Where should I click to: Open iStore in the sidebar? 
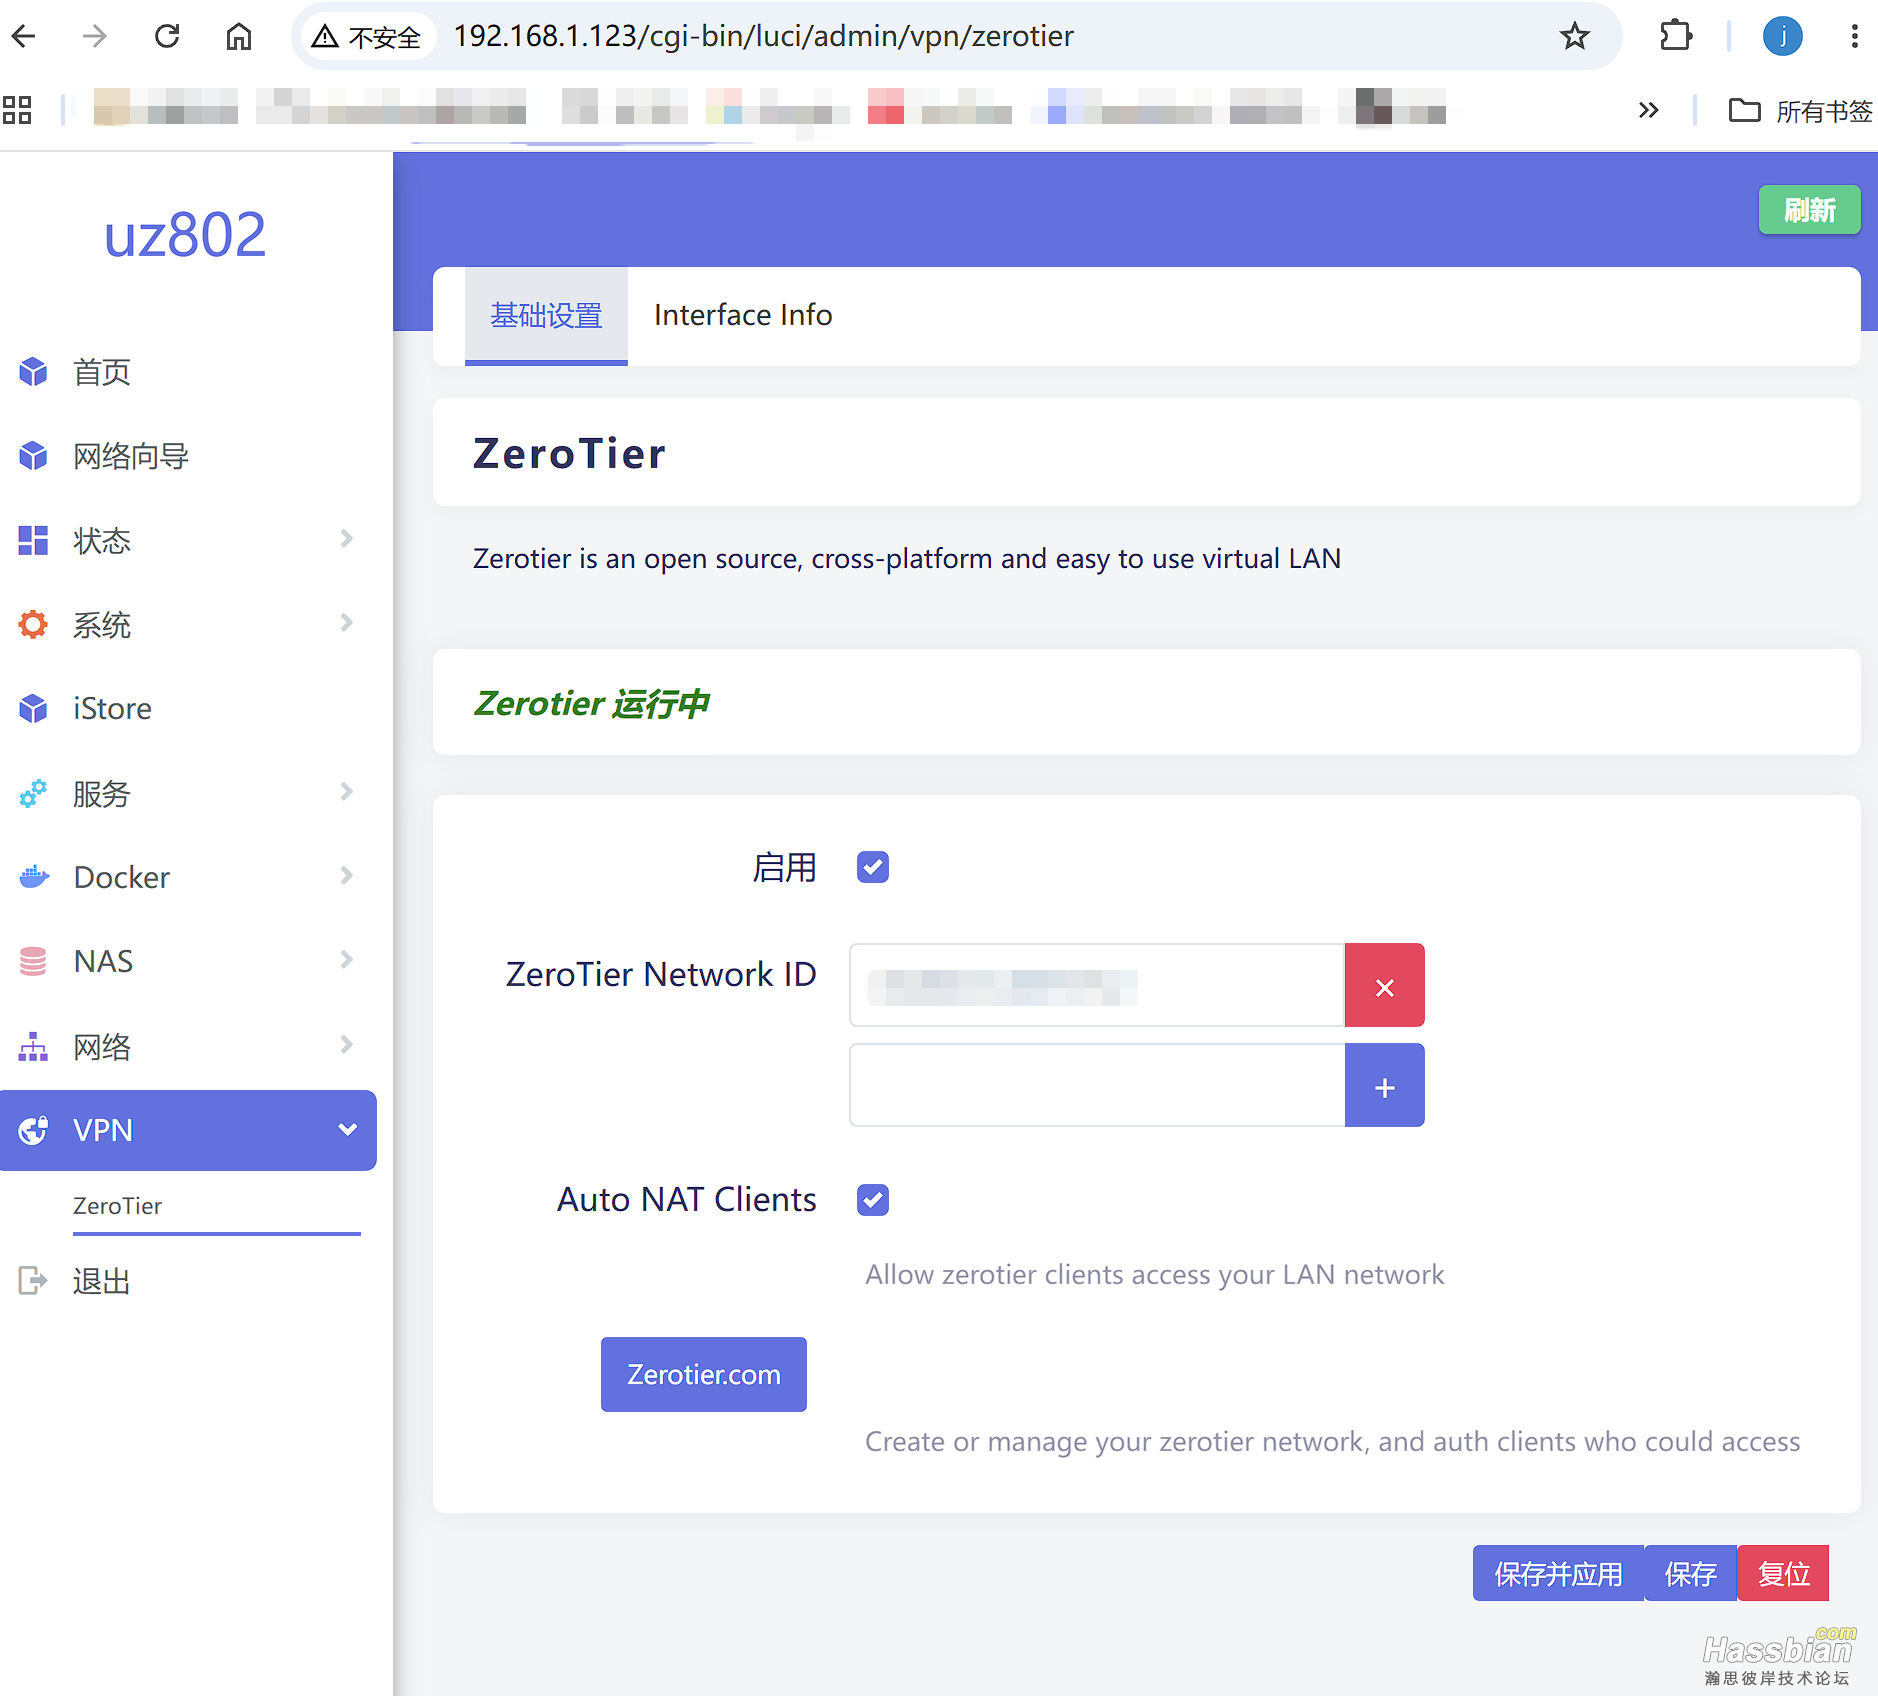point(112,708)
